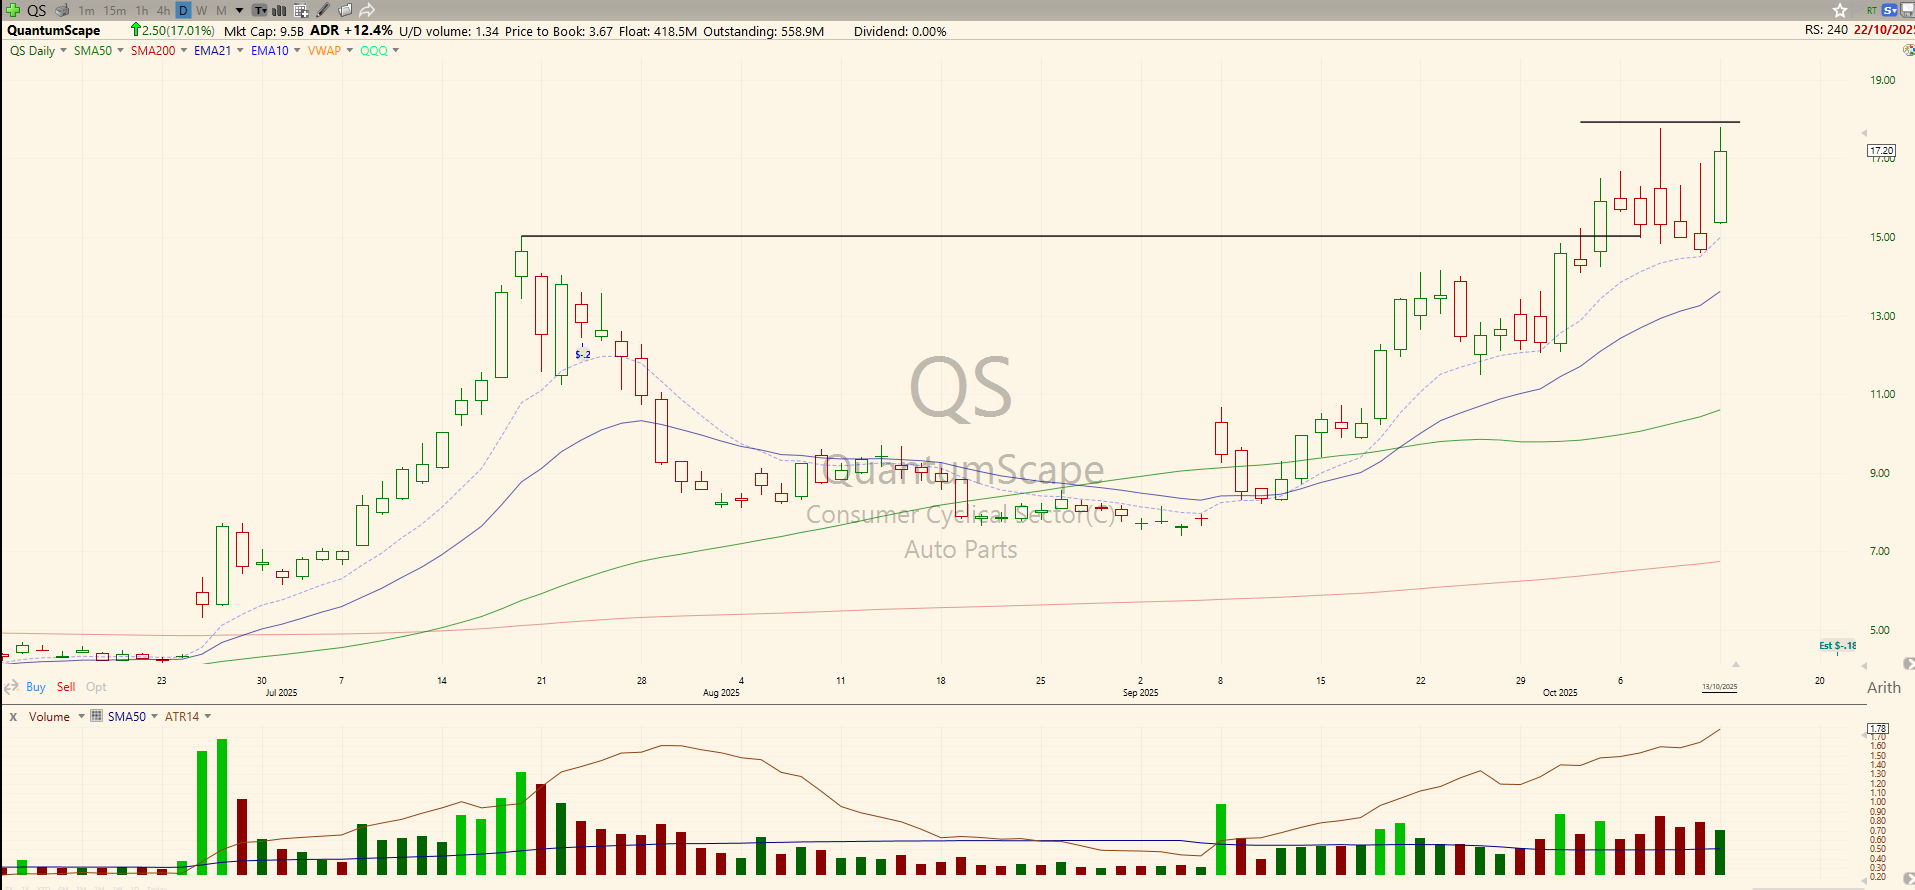Screen dimensions: 1915x890
Task: Click the RT real-time icon
Action: tap(1872, 10)
